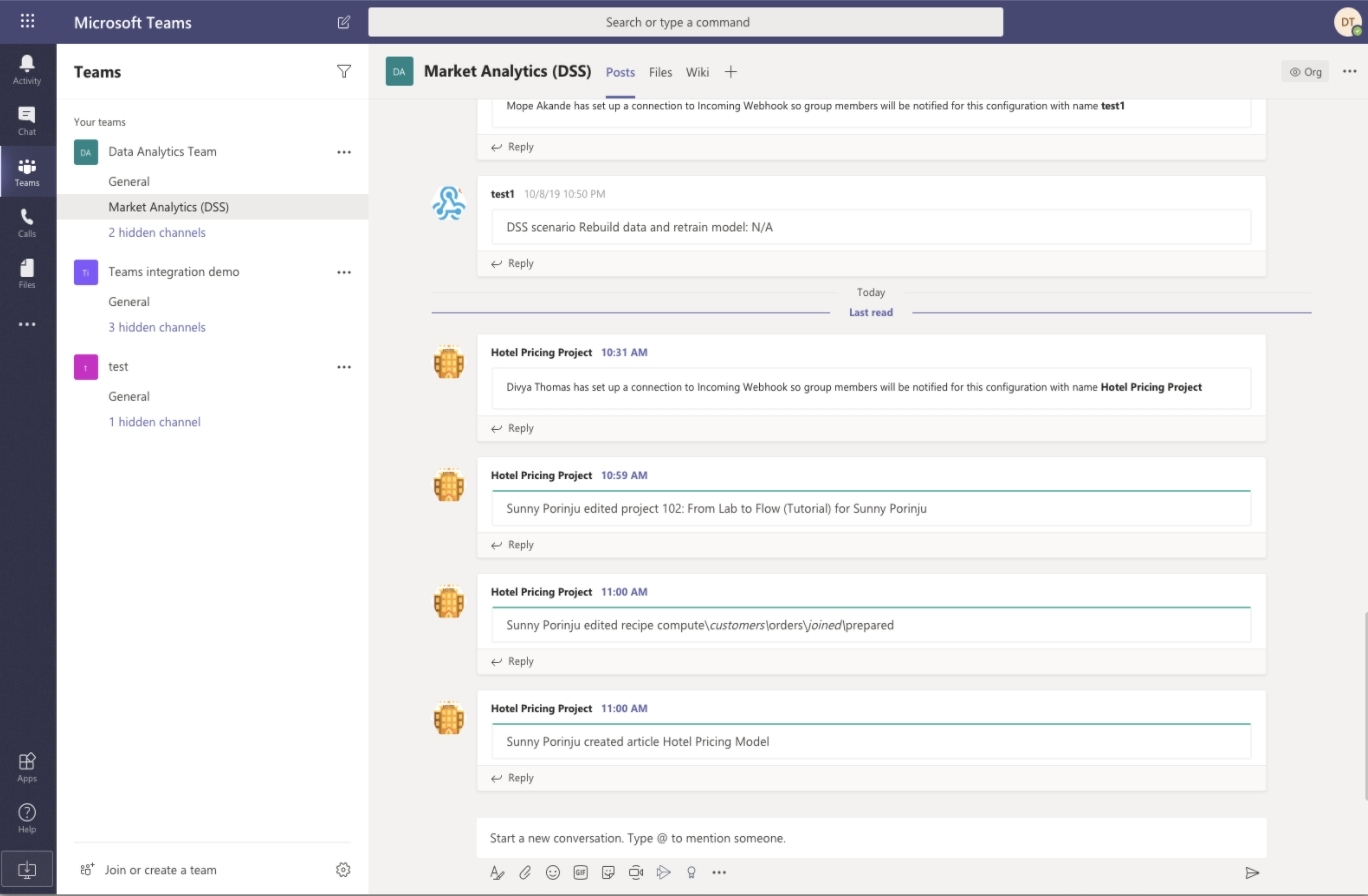Open the emoji picker in compose bar

click(553, 872)
